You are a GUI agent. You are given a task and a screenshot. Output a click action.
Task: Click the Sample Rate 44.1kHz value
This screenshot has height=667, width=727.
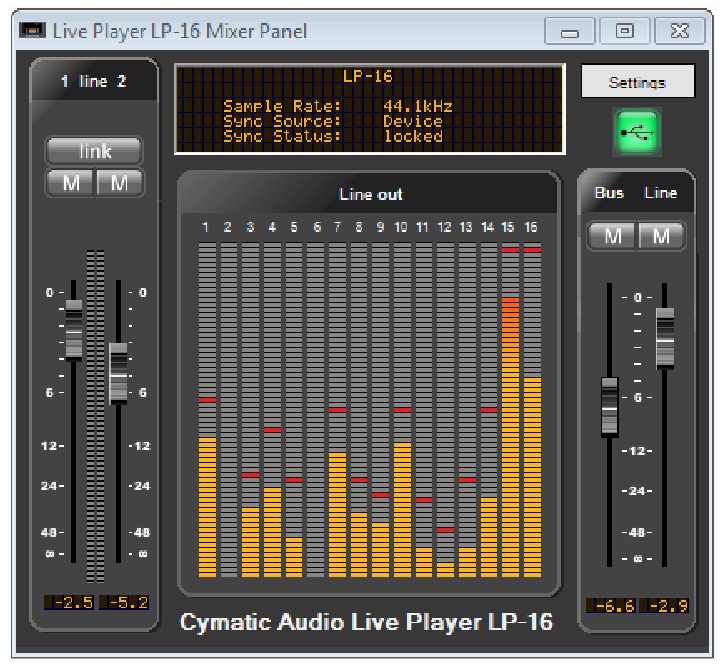[418, 106]
